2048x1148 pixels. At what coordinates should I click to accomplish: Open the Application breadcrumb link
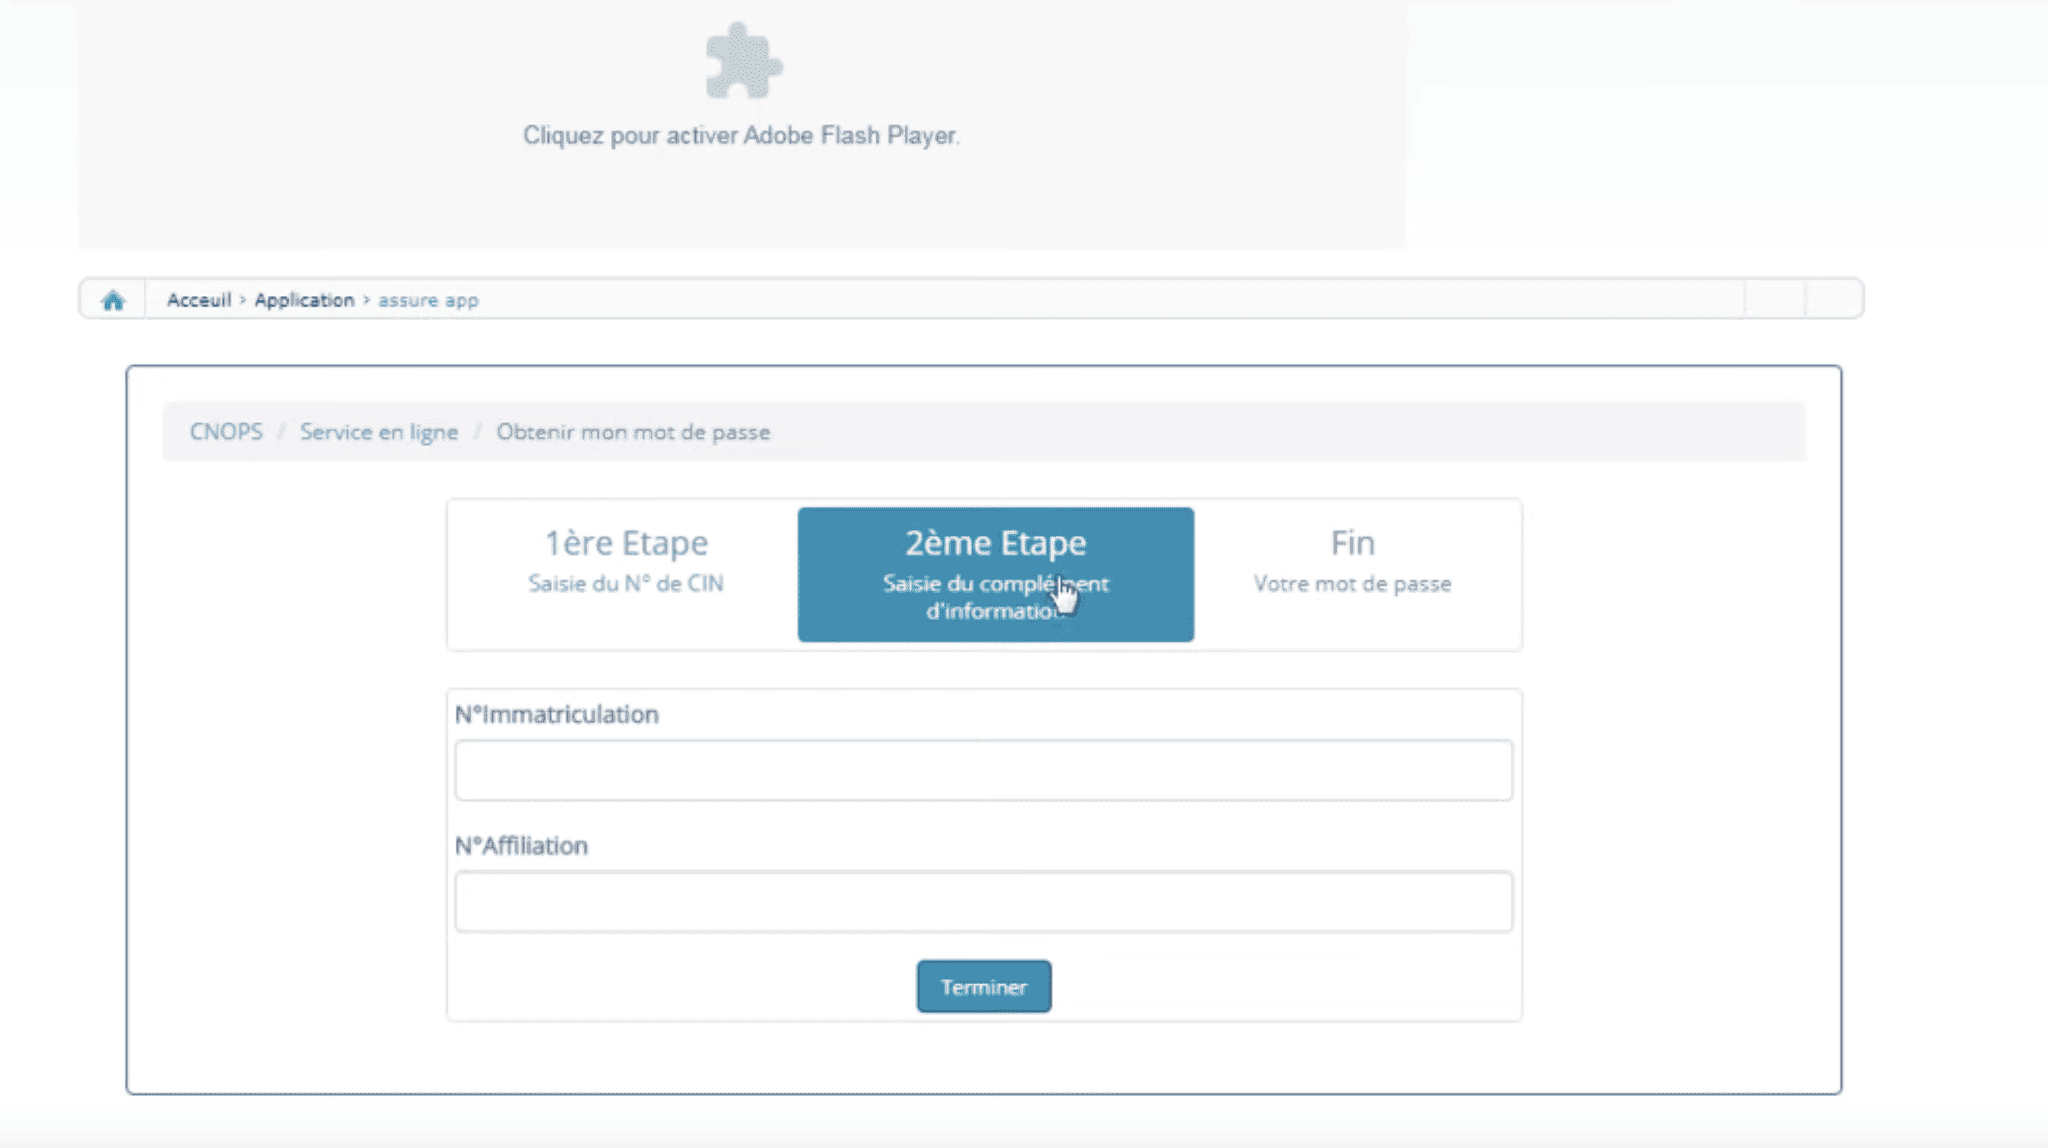pyautogui.click(x=304, y=300)
